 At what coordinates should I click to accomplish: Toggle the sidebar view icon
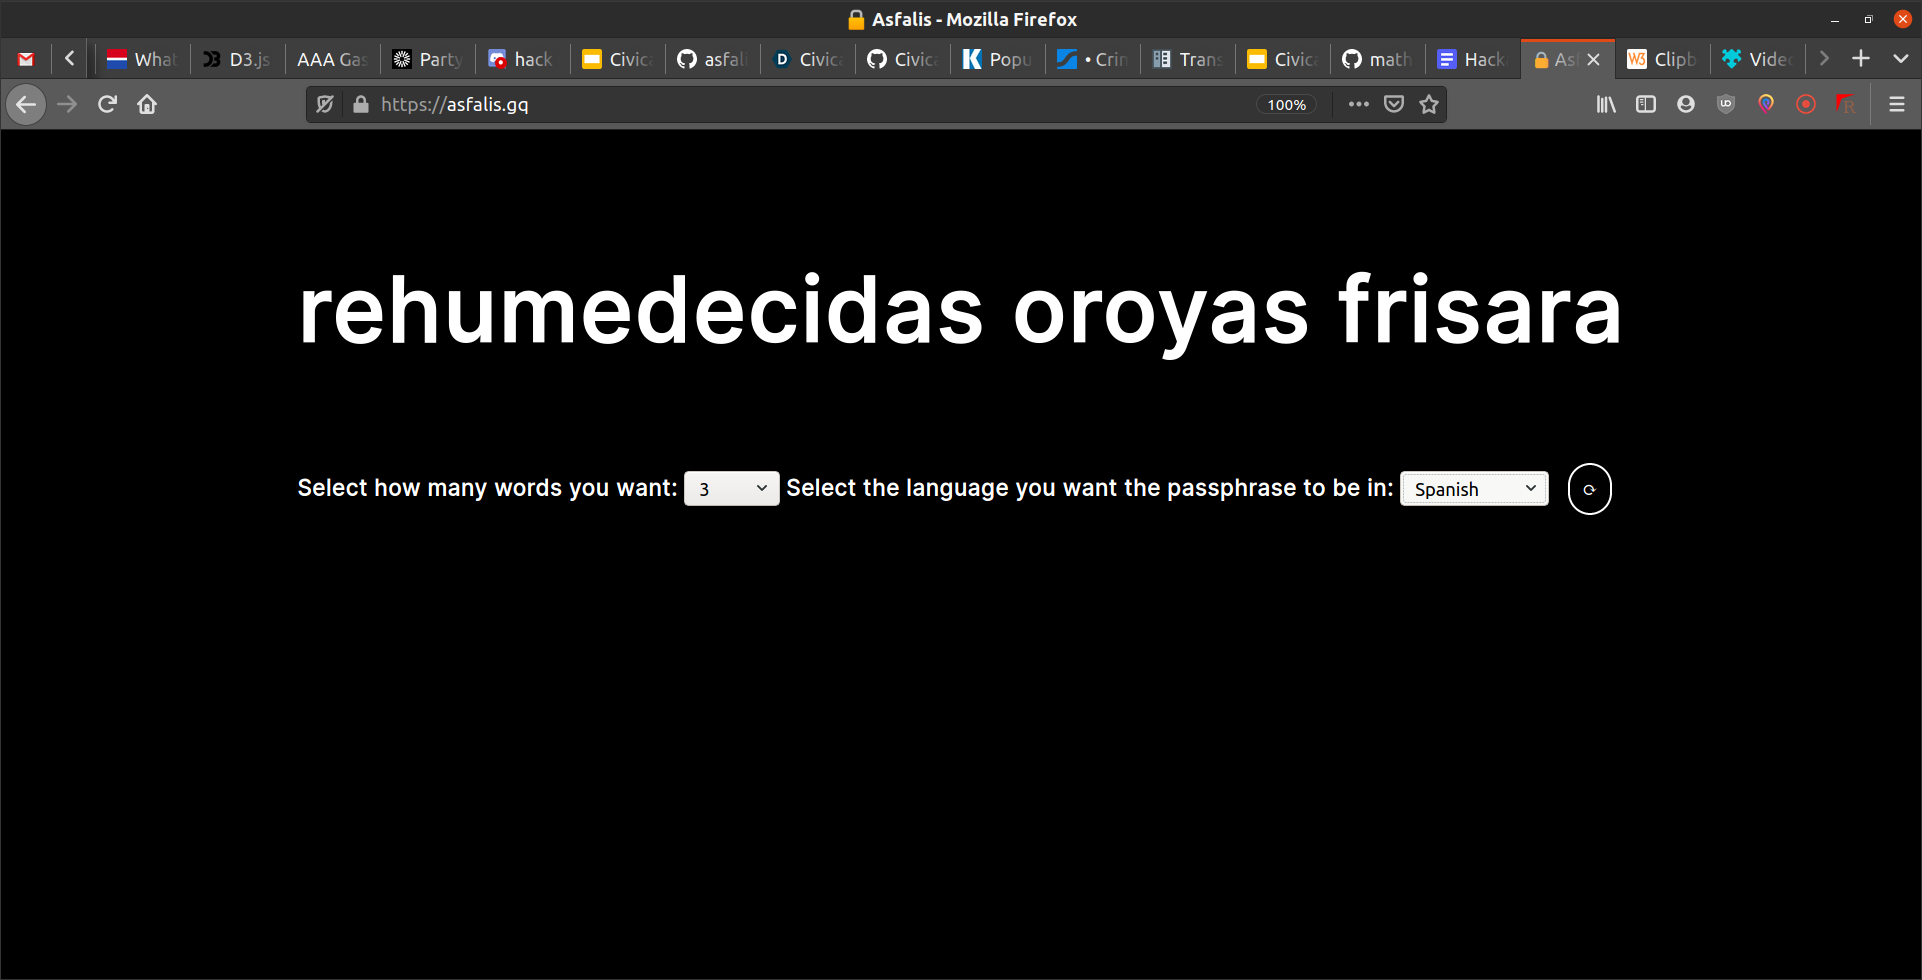(1646, 104)
